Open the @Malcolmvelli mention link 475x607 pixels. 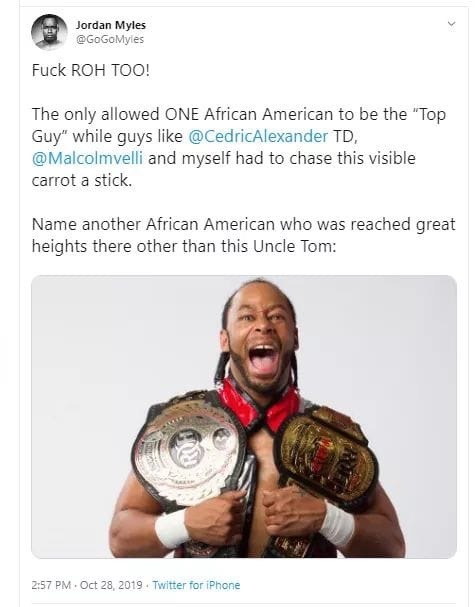point(87,158)
